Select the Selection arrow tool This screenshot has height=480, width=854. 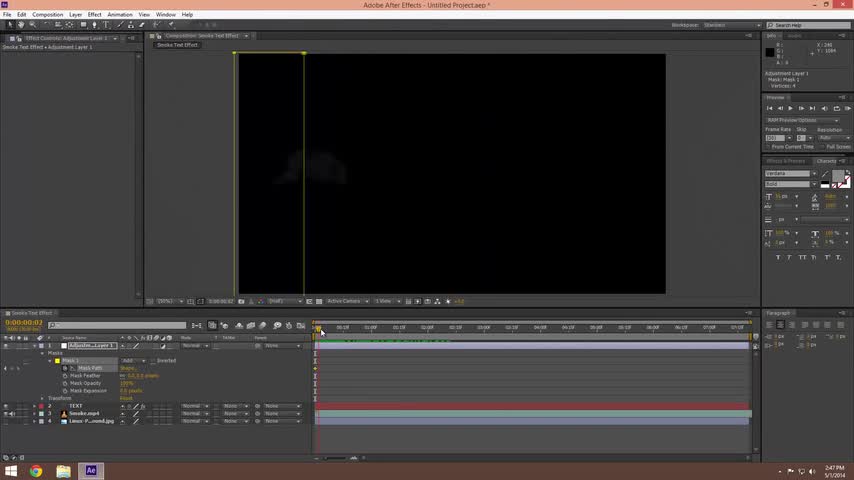(10, 25)
